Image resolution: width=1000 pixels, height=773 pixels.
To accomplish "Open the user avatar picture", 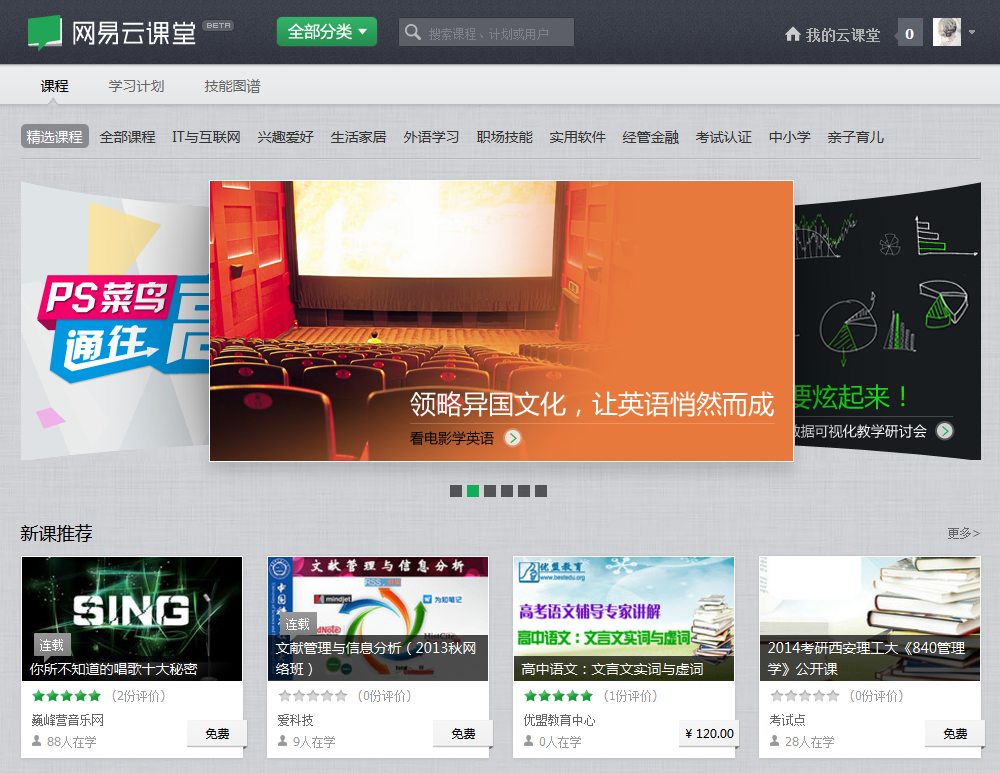I will click(x=946, y=32).
